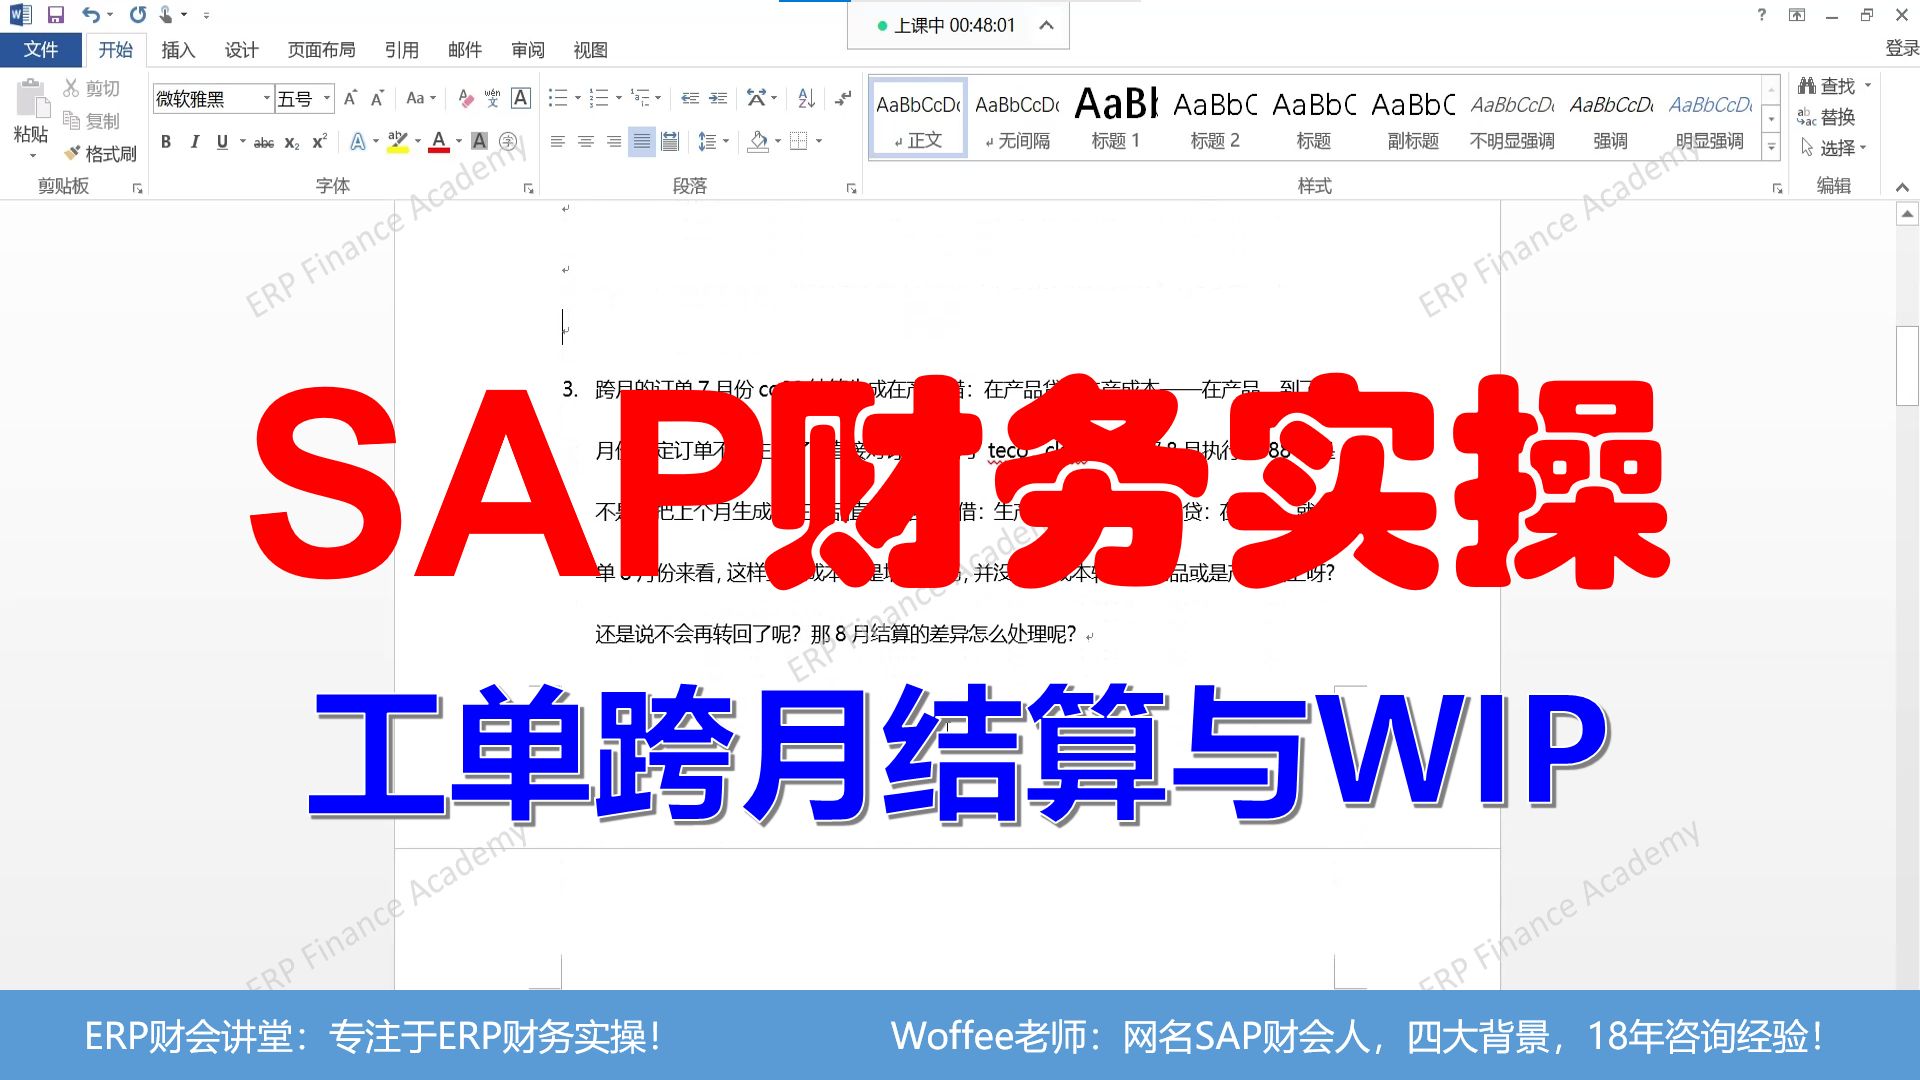Screen dimensions: 1920x1080
Task: Toggle strikethrough formatting
Action: (x=264, y=142)
